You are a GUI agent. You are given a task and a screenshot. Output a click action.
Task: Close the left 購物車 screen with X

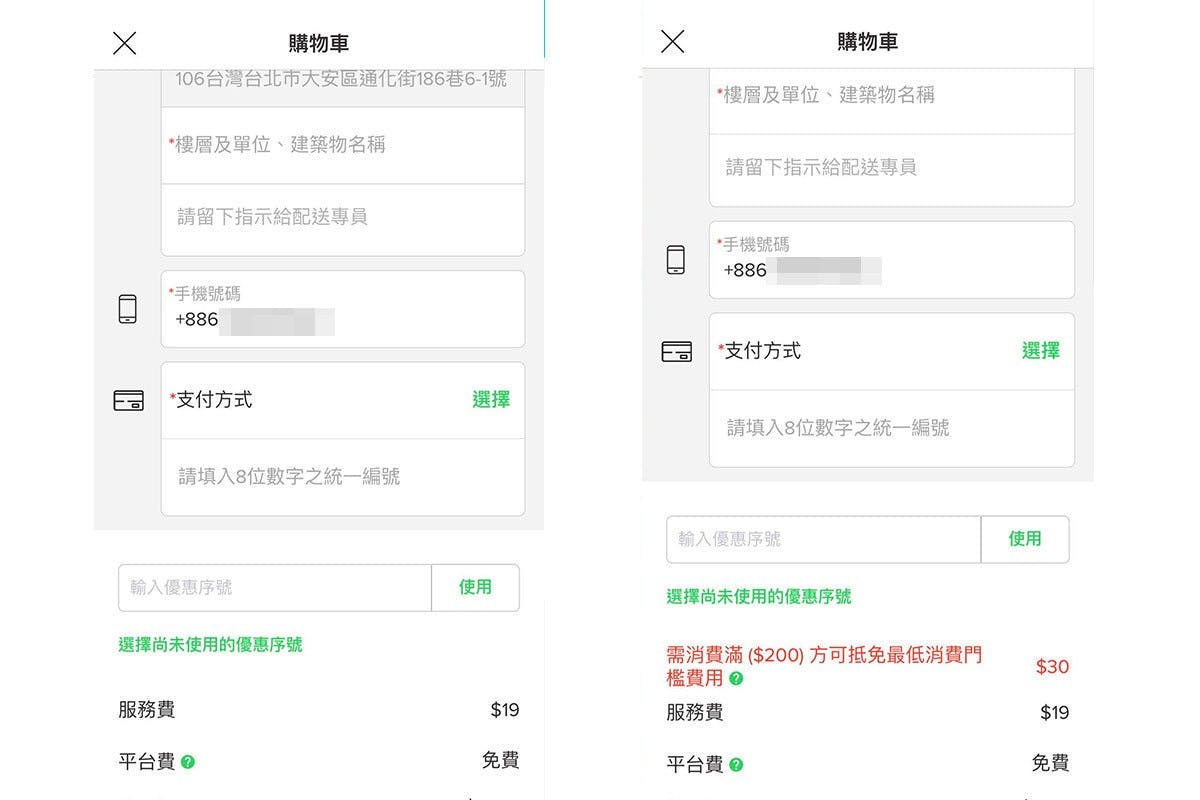(x=124, y=43)
